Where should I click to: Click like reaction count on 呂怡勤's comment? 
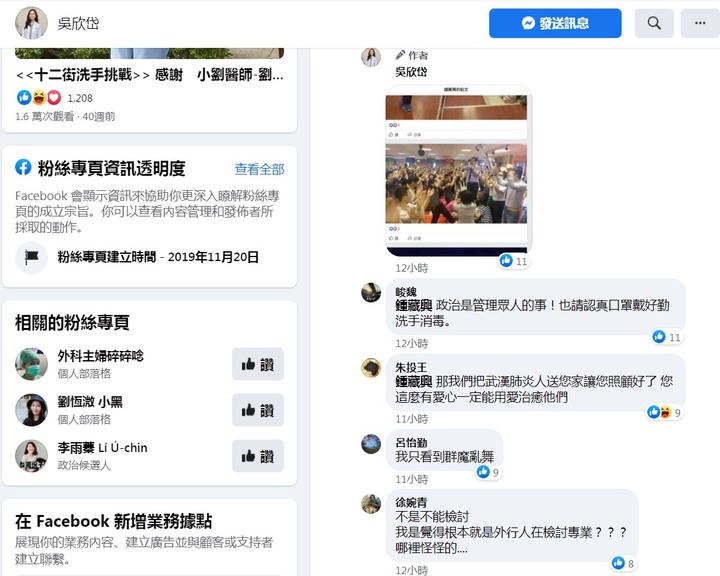[489, 472]
